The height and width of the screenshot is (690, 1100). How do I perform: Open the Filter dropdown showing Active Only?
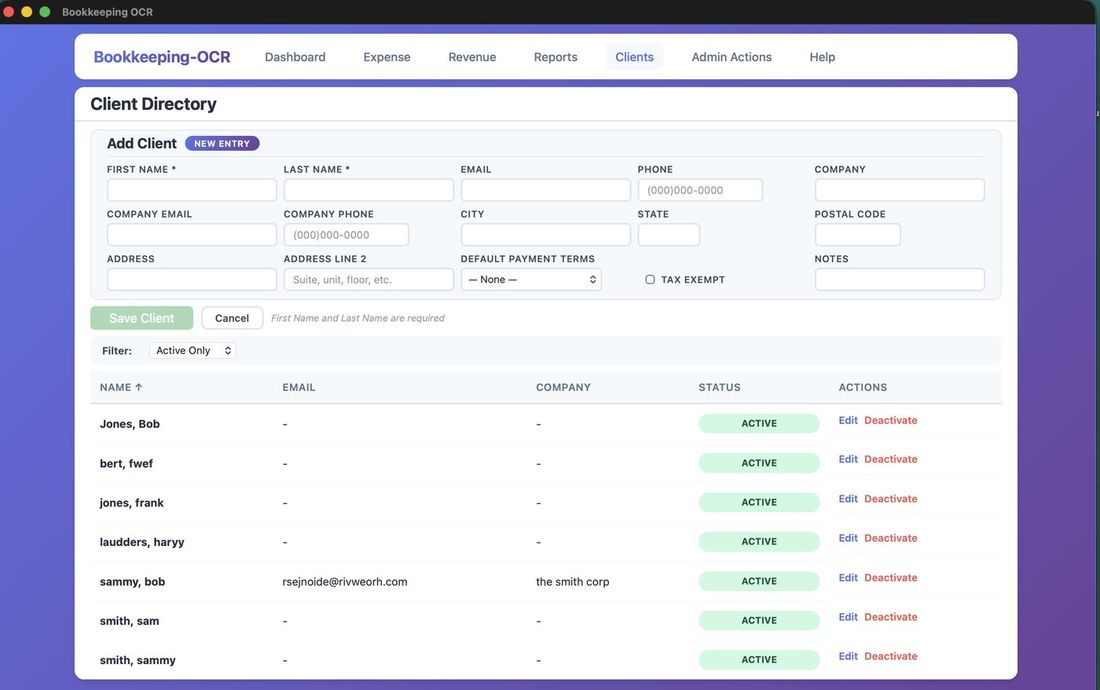tap(191, 350)
